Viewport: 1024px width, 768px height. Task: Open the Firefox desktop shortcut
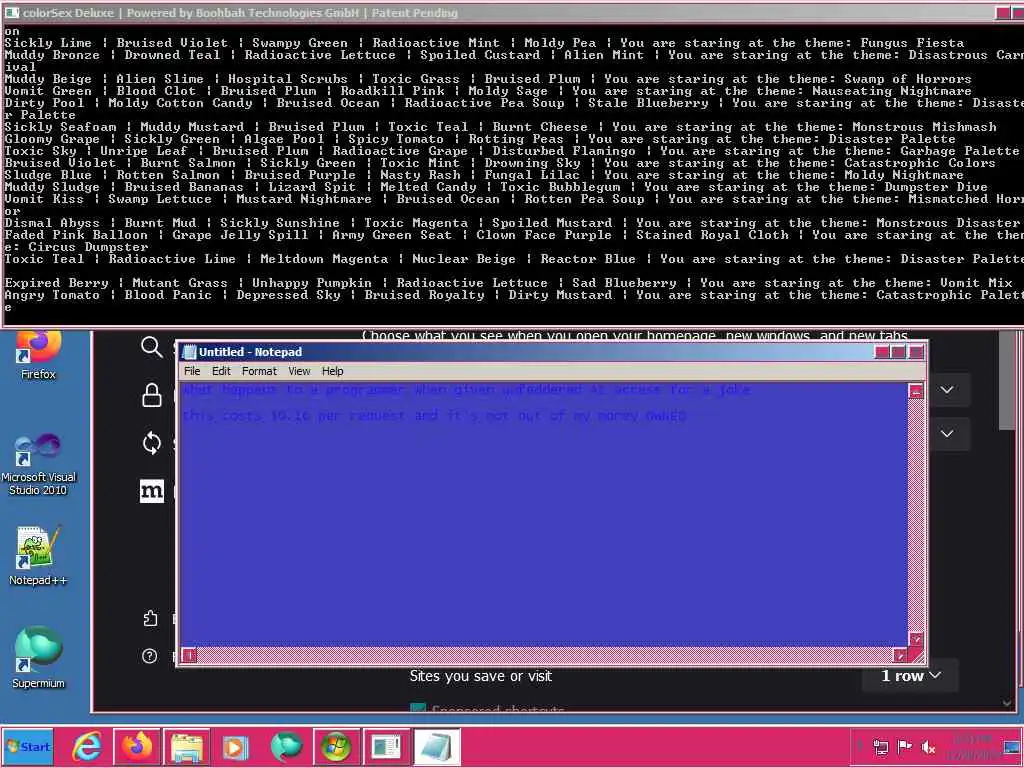38,356
